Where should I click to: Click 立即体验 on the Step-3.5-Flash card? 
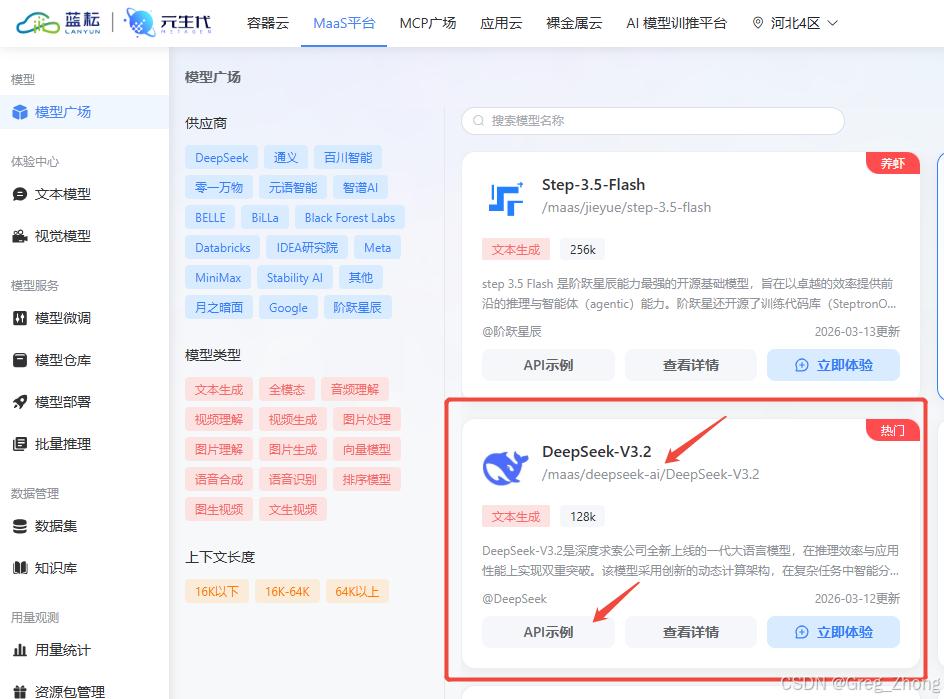point(833,365)
